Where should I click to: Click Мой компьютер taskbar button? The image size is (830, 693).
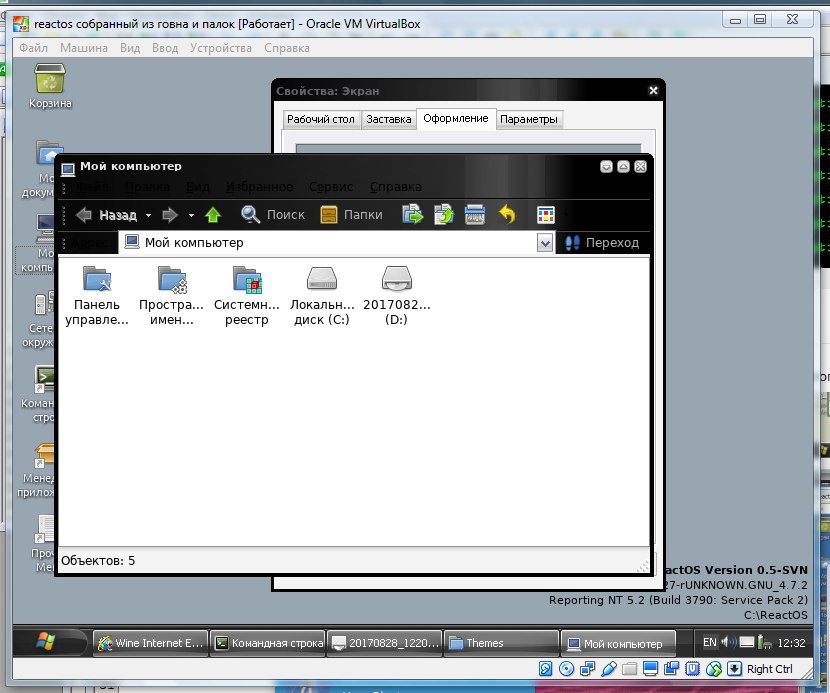pos(618,643)
